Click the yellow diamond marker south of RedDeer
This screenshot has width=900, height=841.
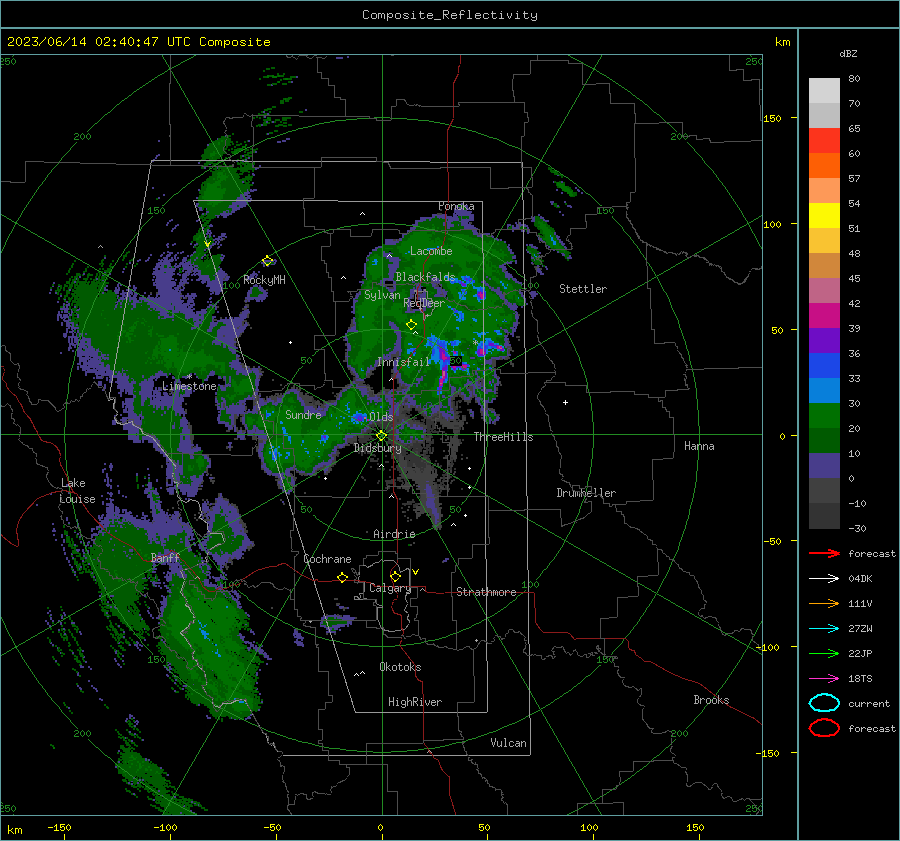click(411, 325)
